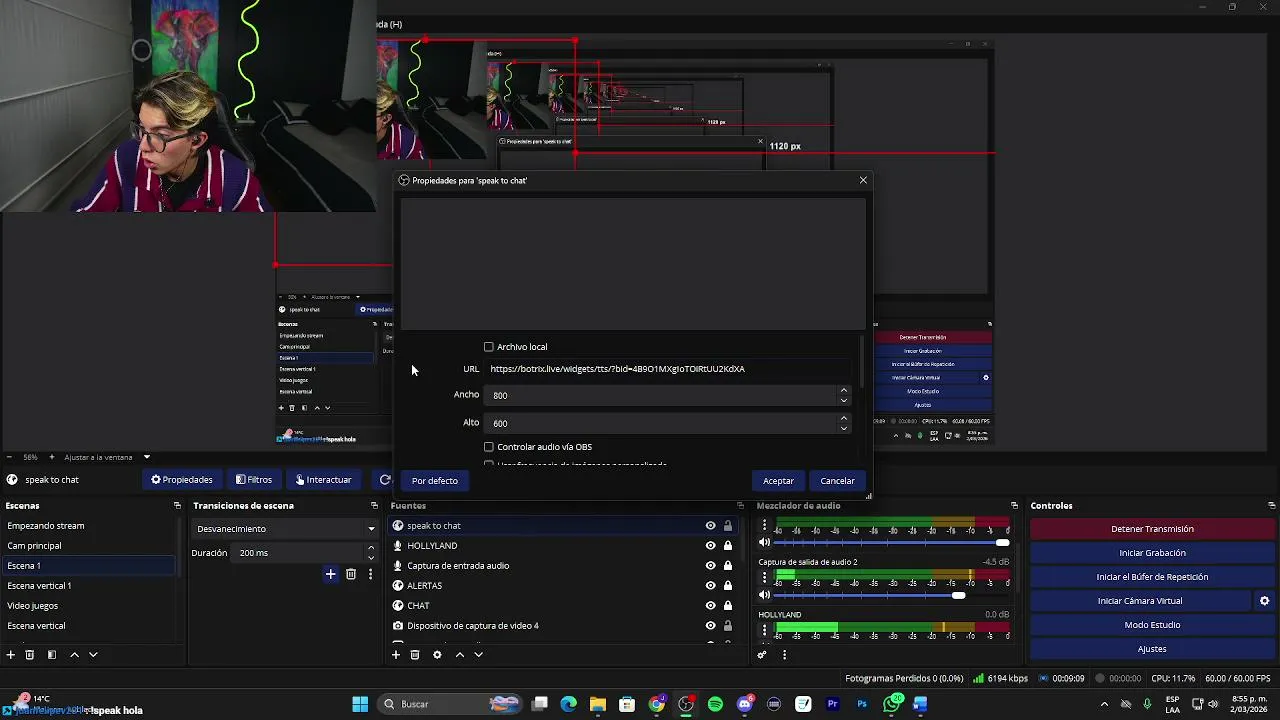This screenshot has width=1280, height=720.
Task: Click the refresh icon beside Interactuar
Action: coord(384,480)
